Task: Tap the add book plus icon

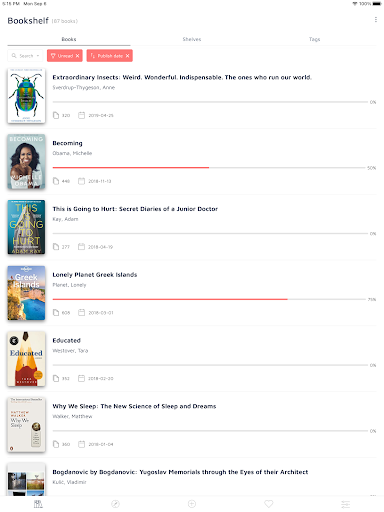Action: 192,504
